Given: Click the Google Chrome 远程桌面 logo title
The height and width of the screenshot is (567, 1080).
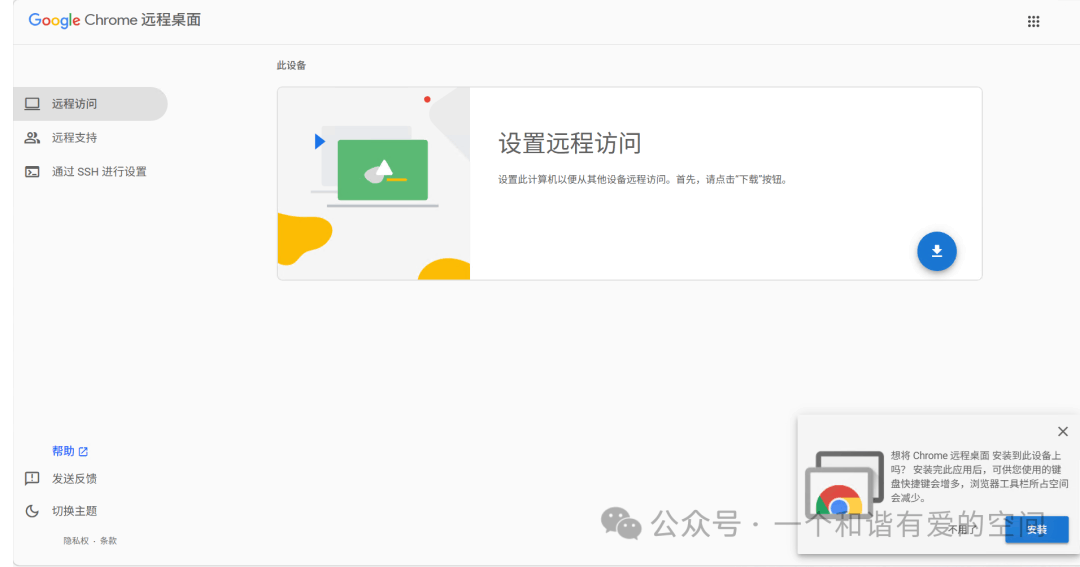Looking at the screenshot, I should click(x=114, y=20).
